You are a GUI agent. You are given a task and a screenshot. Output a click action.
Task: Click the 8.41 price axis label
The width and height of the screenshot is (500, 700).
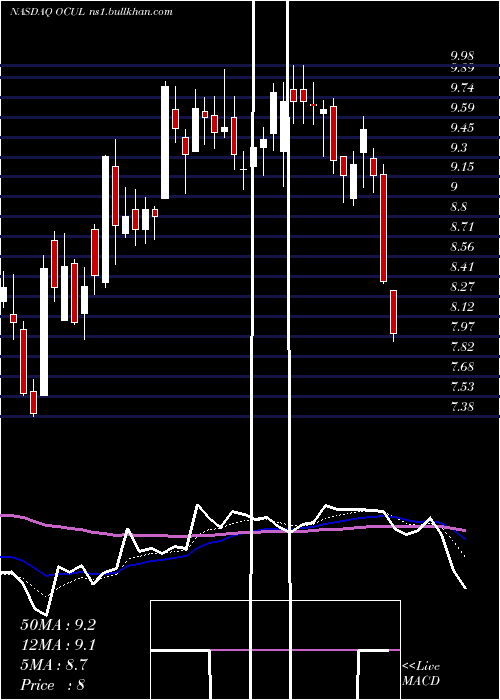pyautogui.click(x=462, y=267)
